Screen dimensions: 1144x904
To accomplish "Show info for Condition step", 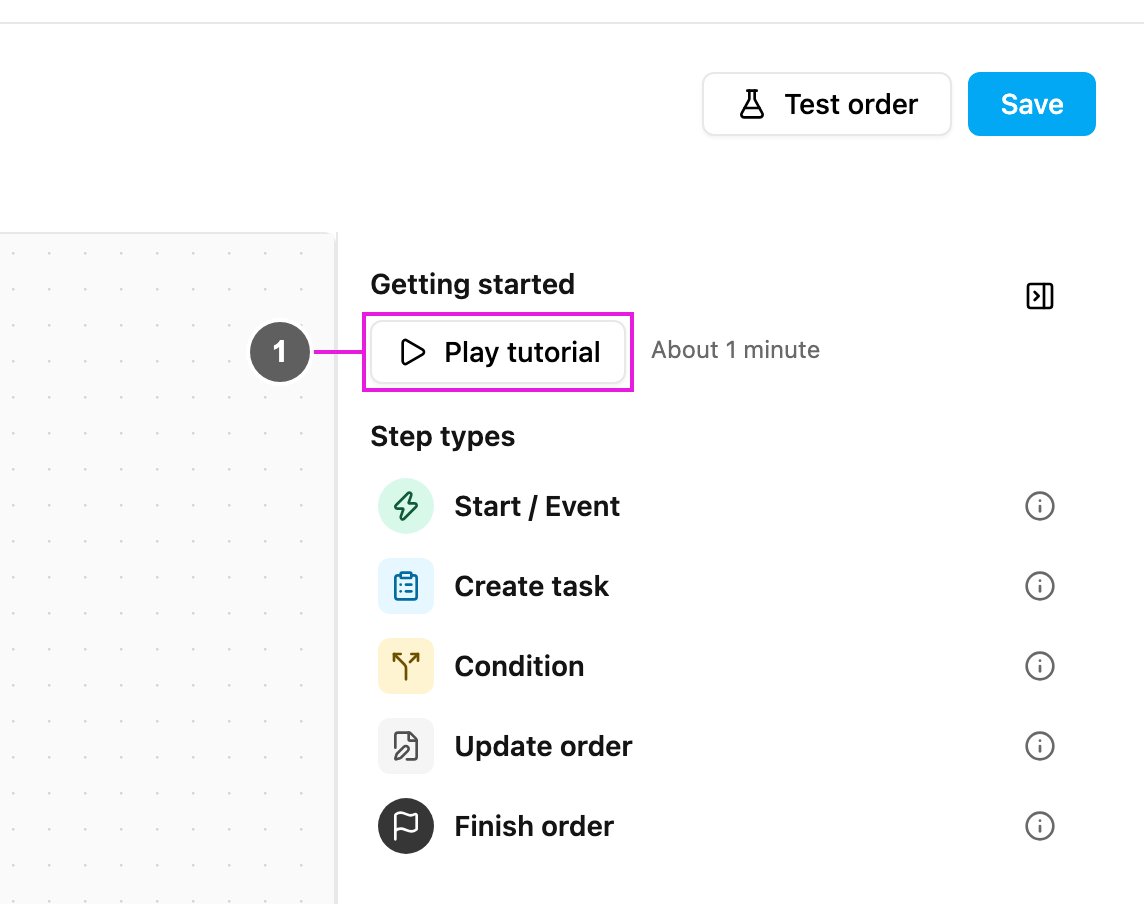I will pos(1040,666).
